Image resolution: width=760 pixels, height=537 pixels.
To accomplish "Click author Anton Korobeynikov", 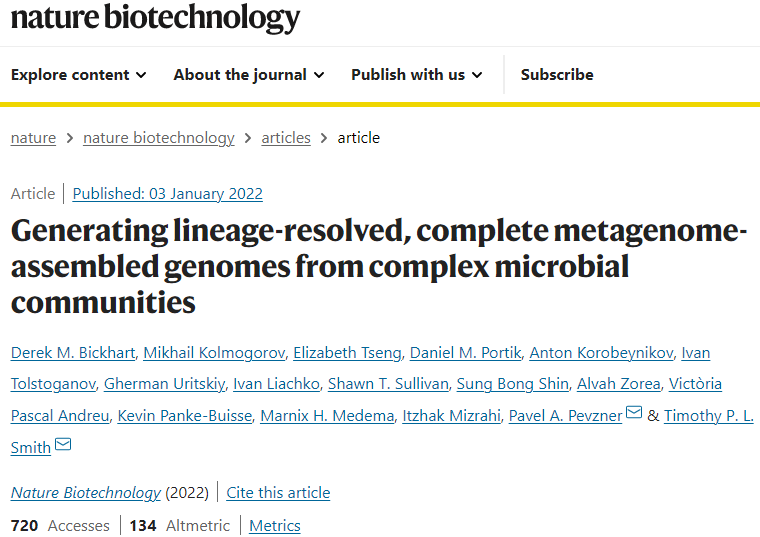I will tap(601, 353).
